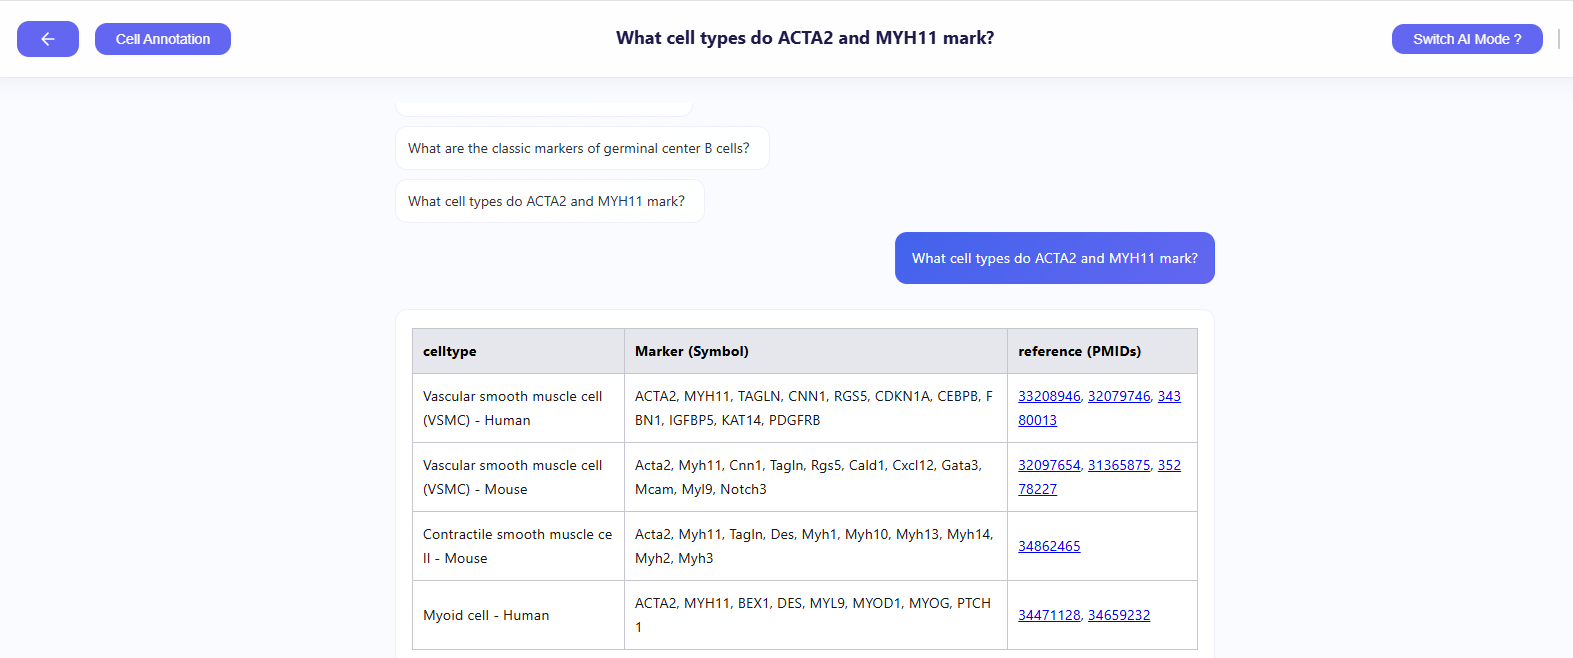Image resolution: width=1573 pixels, height=658 pixels.
Task: Click the Vascular smooth muscle cell - Human entry
Action: (x=512, y=408)
